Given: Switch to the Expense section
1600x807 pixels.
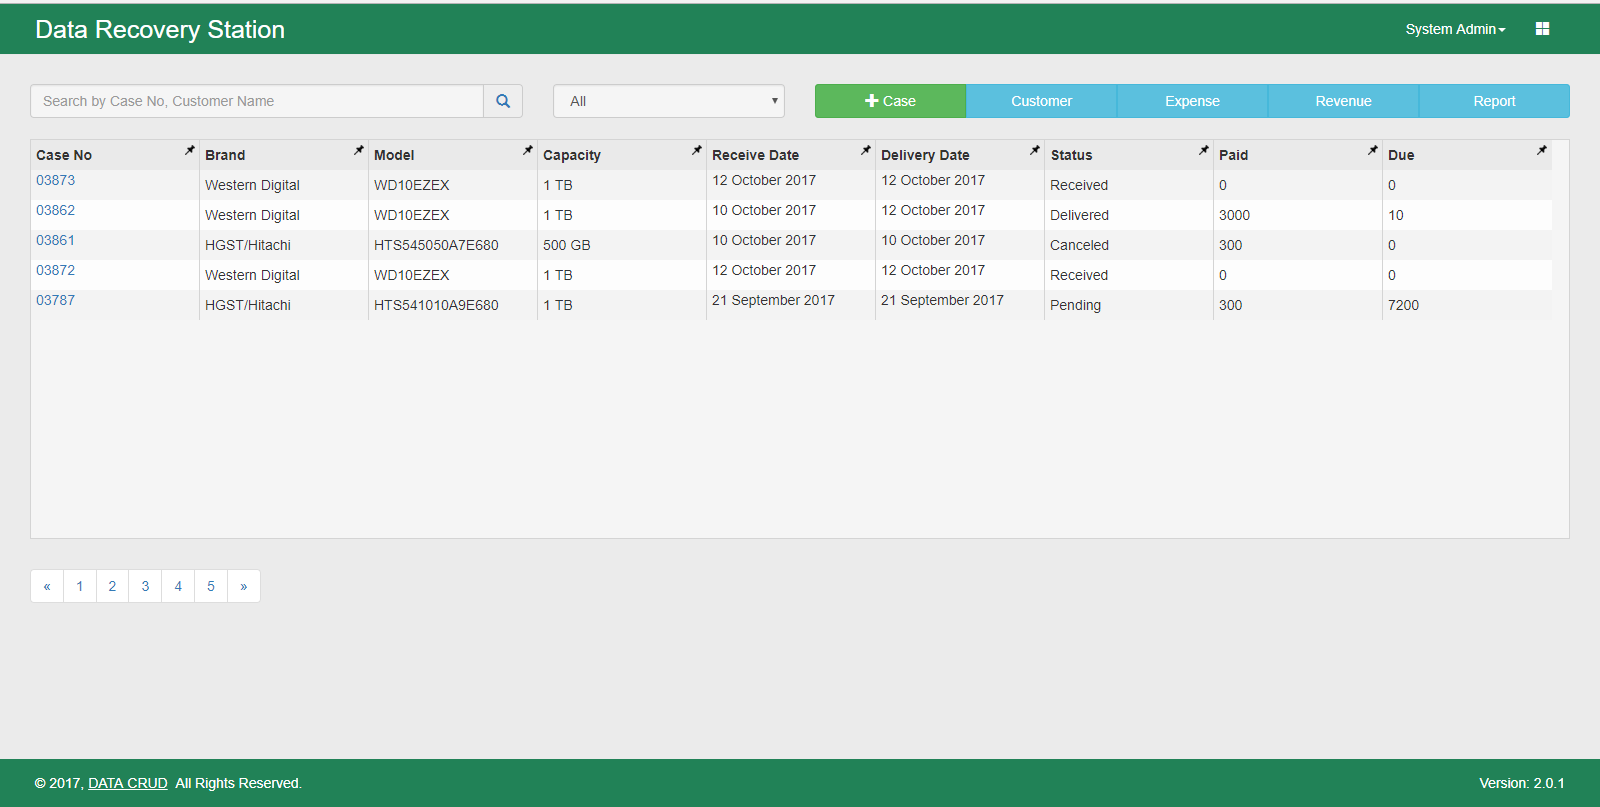Looking at the screenshot, I should coord(1192,101).
